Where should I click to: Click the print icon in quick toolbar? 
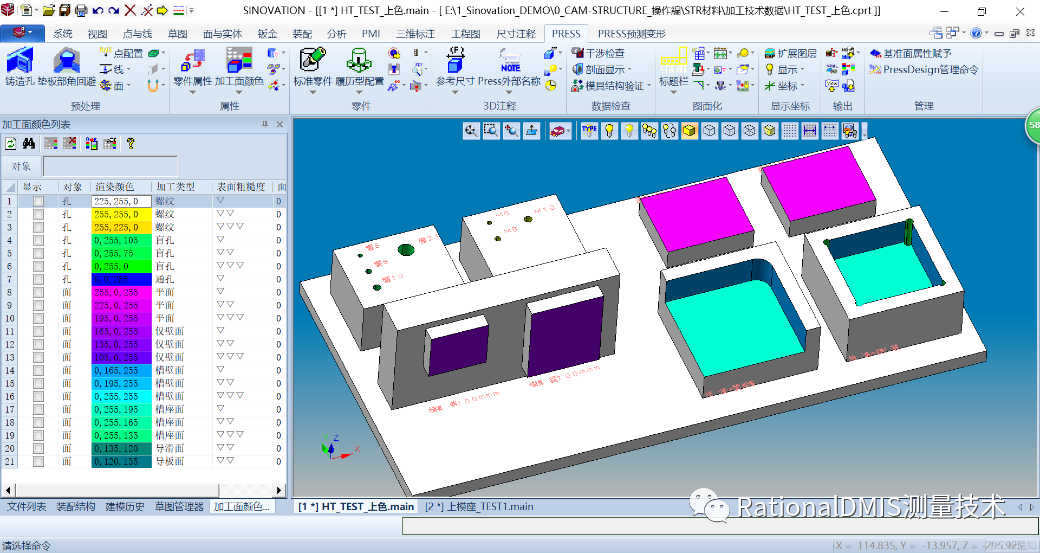(x=81, y=11)
